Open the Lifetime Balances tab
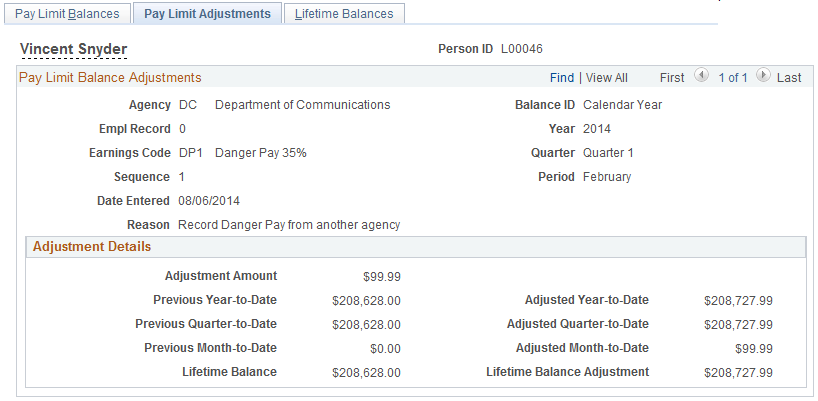 click(x=344, y=14)
